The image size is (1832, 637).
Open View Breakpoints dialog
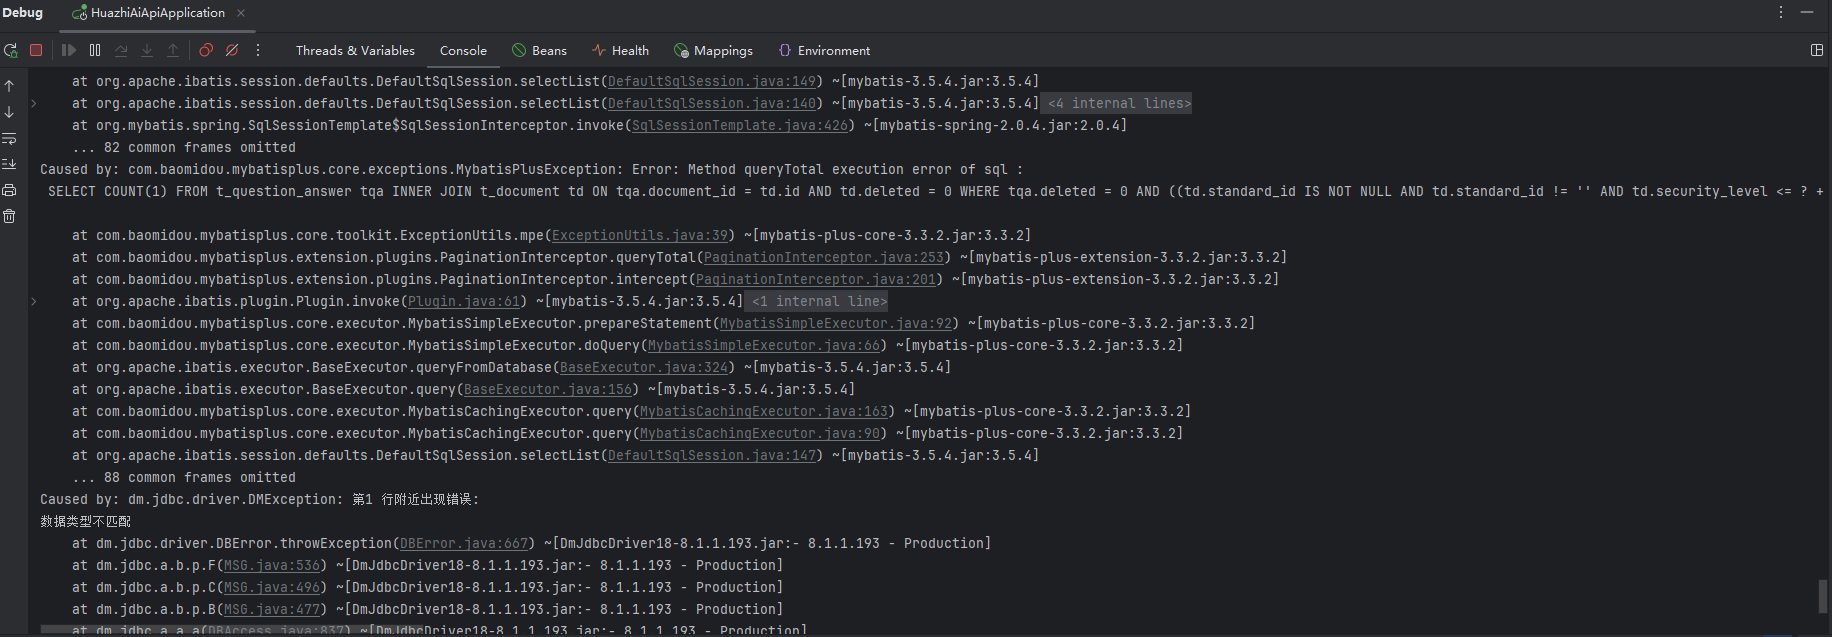coord(206,50)
